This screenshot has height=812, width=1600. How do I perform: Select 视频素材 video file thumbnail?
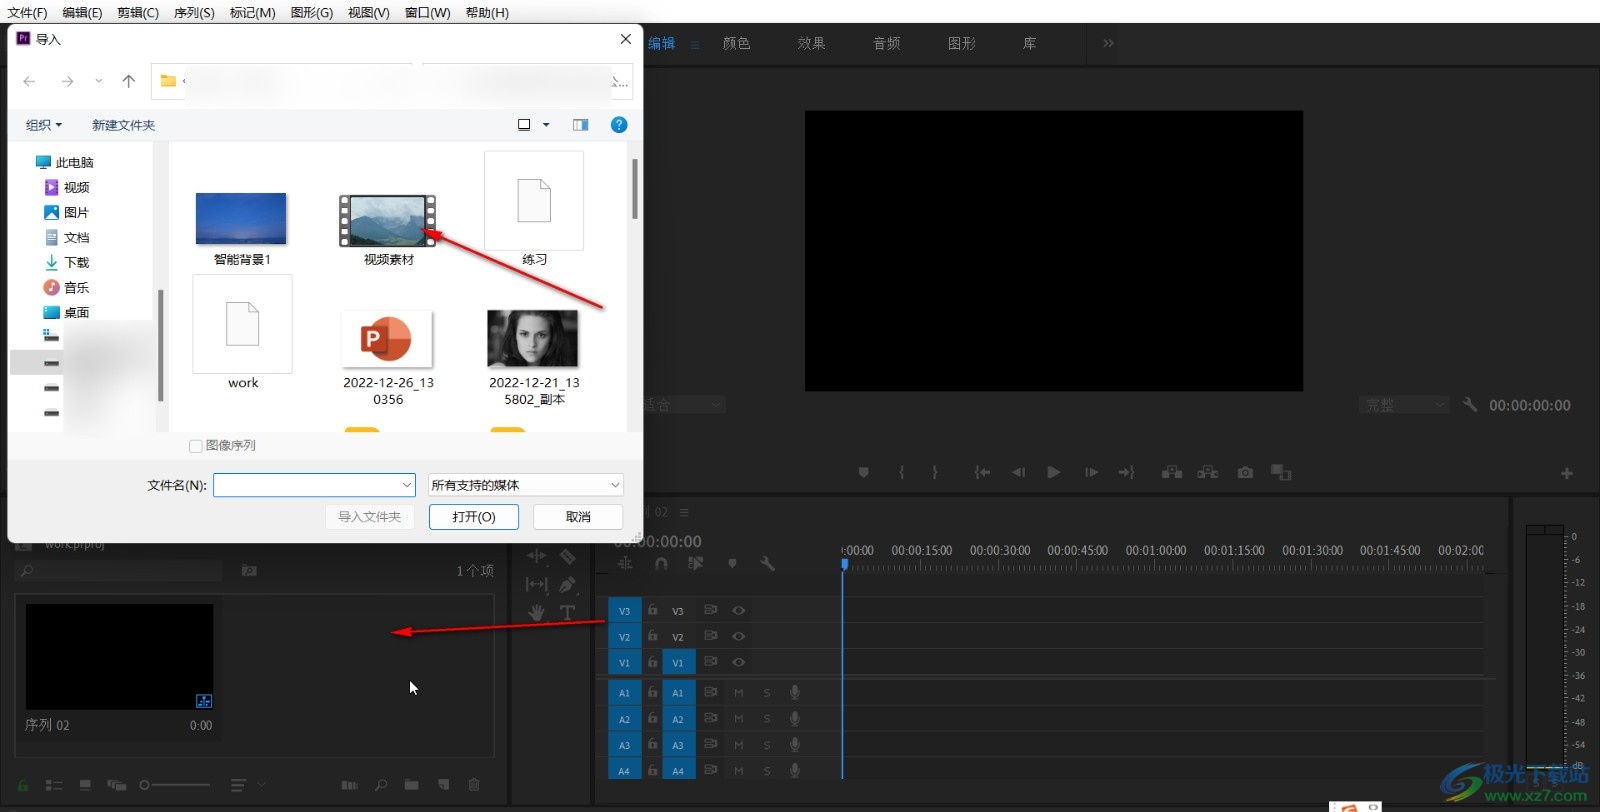[x=388, y=221]
